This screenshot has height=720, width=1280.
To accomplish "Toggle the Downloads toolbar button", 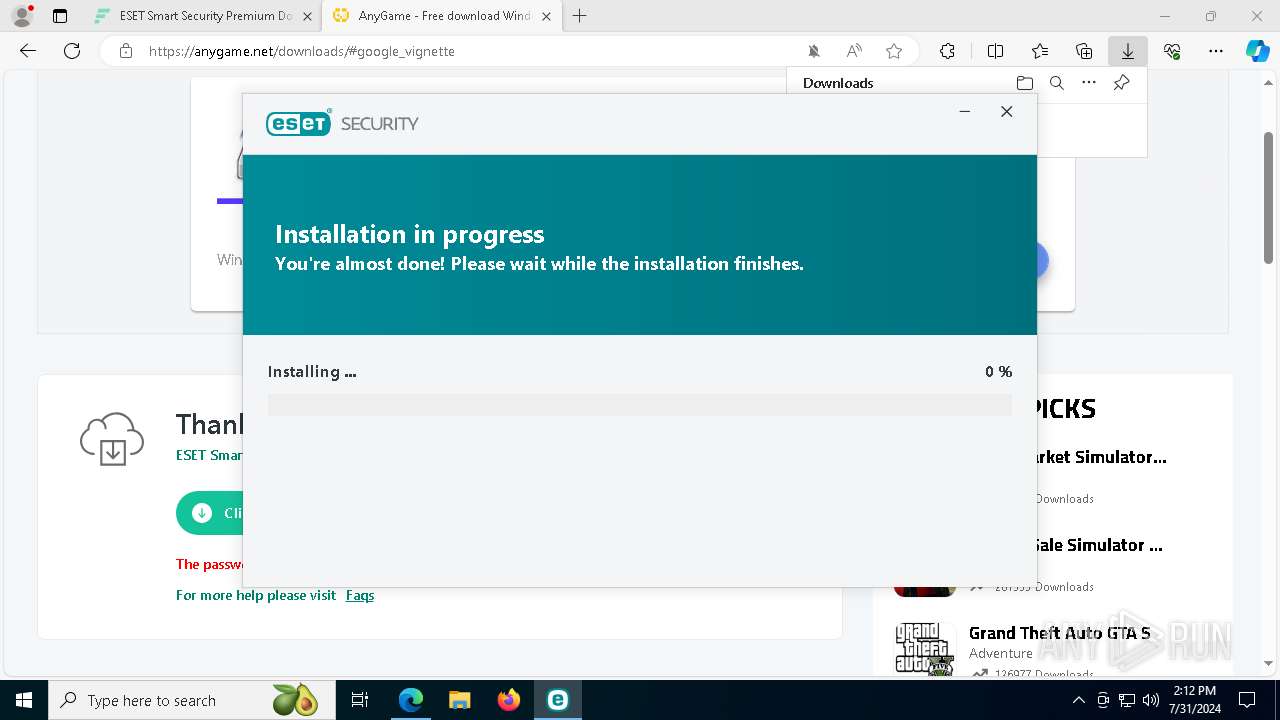I will click(x=1128, y=51).
